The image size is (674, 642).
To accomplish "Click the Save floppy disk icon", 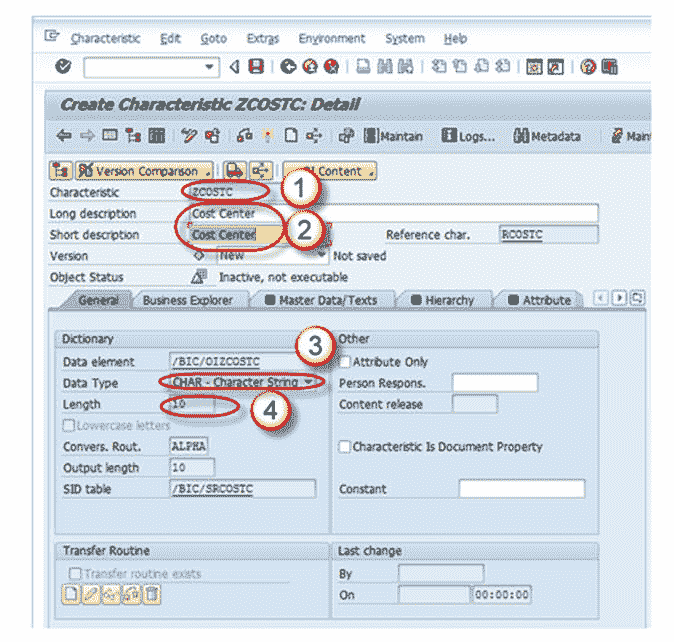I will (256, 67).
